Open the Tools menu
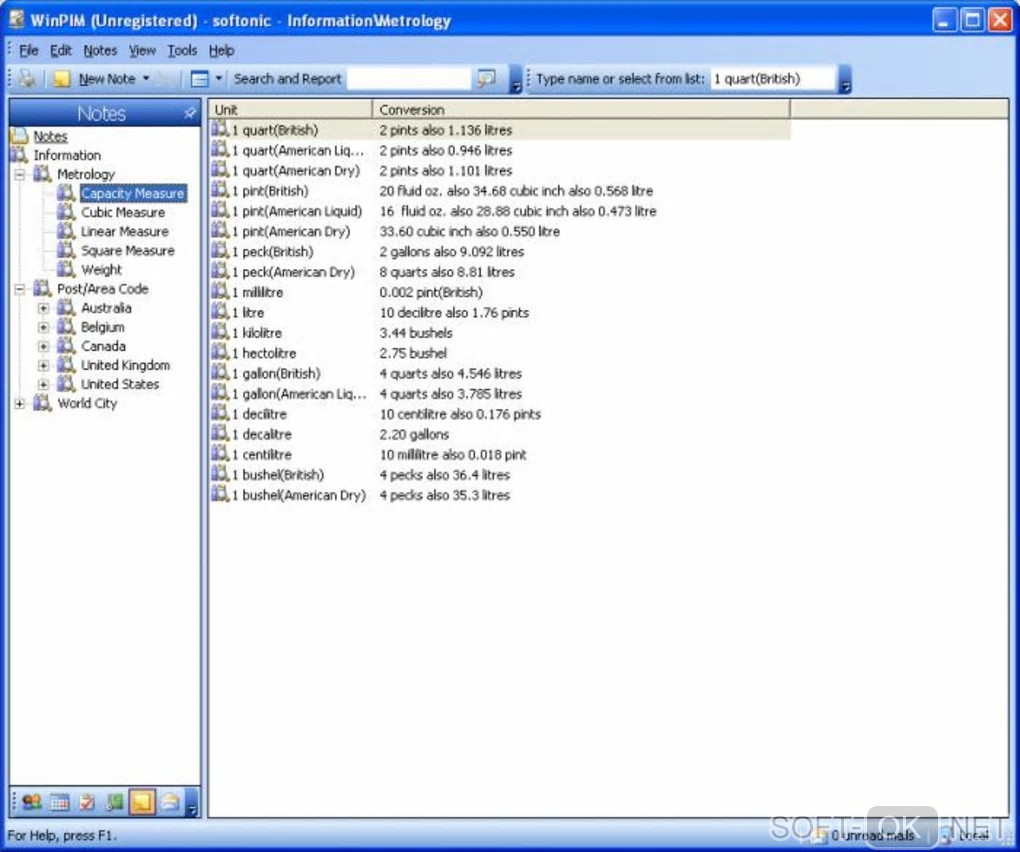 click(182, 50)
